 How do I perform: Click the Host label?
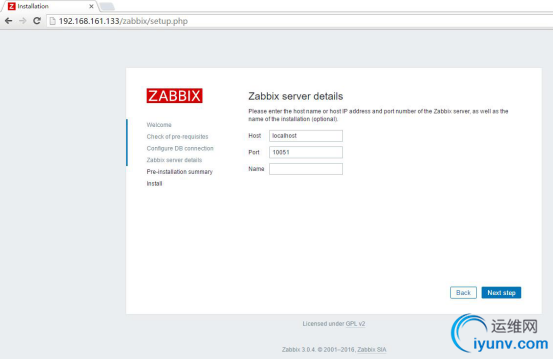pyautogui.click(x=254, y=136)
